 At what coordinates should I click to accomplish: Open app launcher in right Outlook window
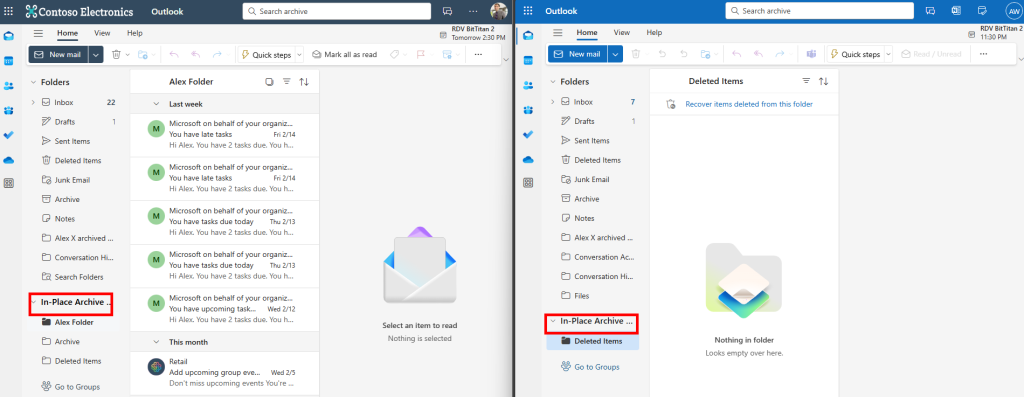[x=528, y=11]
